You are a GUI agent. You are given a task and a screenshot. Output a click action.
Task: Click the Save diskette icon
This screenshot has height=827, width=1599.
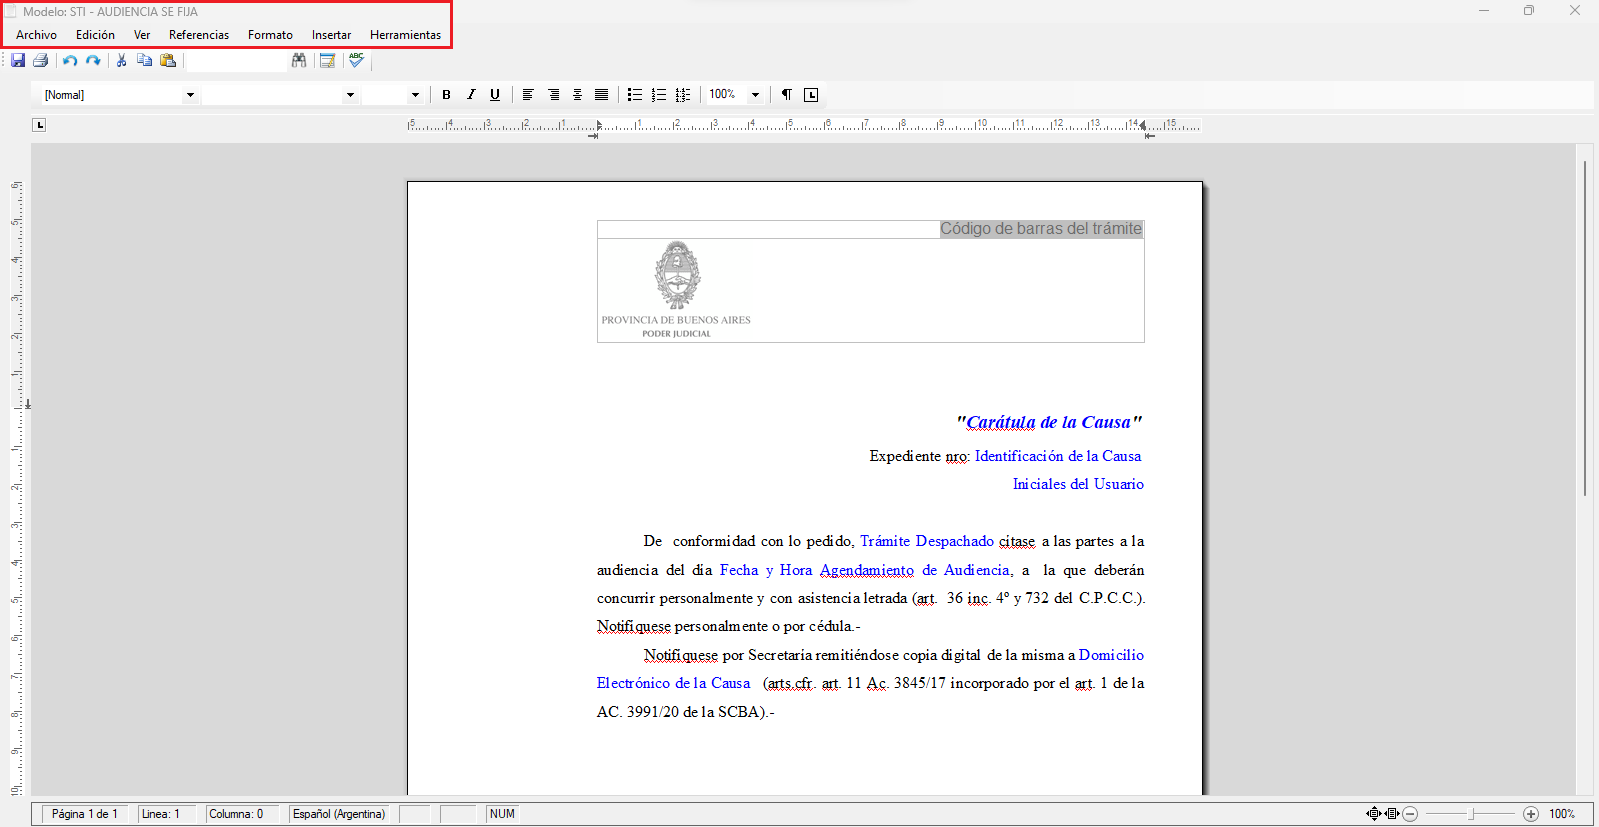[x=18, y=61]
